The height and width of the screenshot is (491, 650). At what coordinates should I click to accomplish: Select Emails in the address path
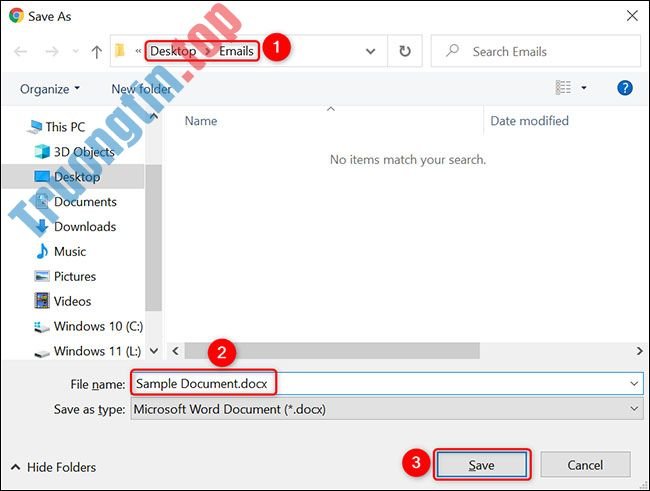pyautogui.click(x=236, y=51)
